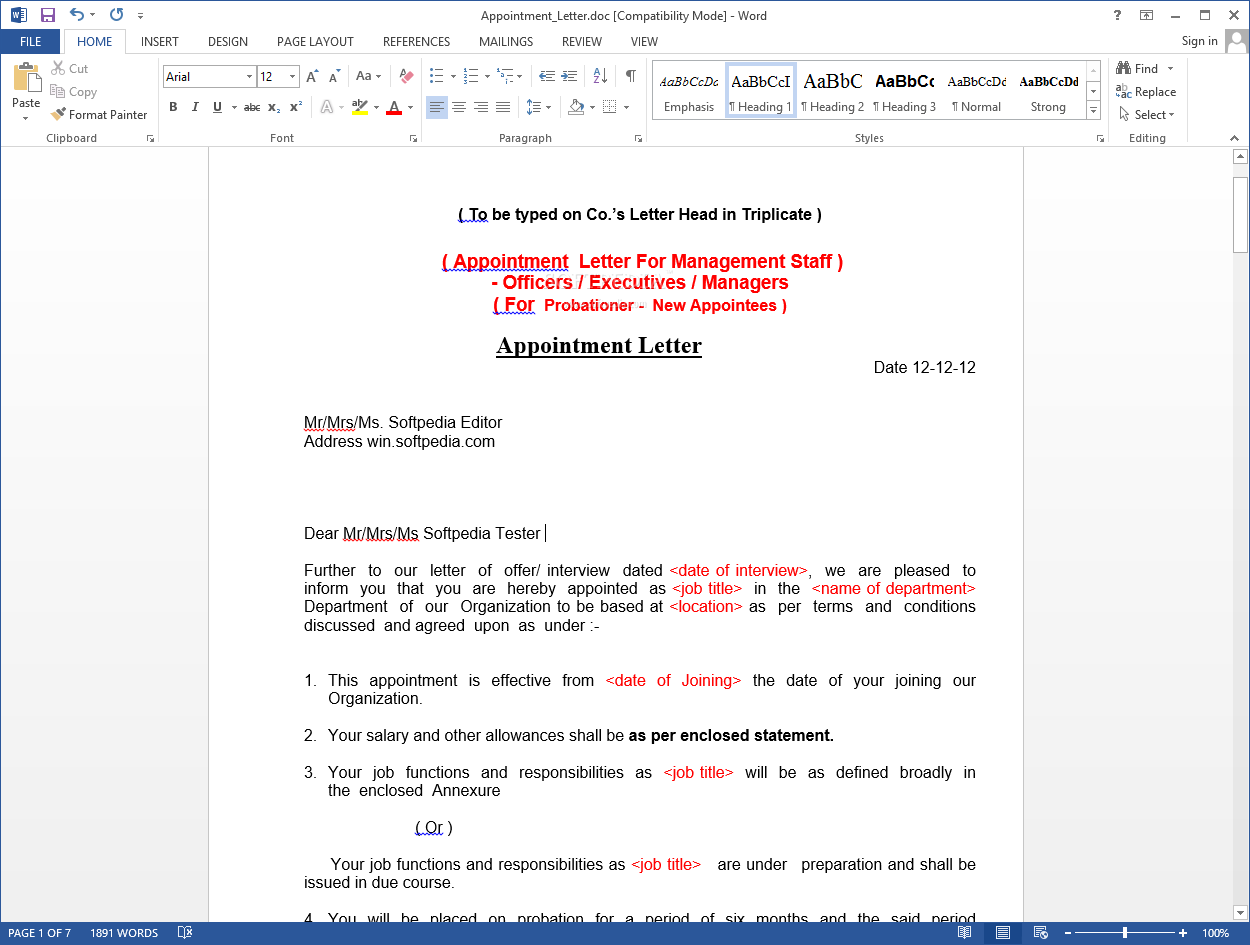Apply subscript formatting
The height and width of the screenshot is (945, 1250).
pyautogui.click(x=274, y=107)
